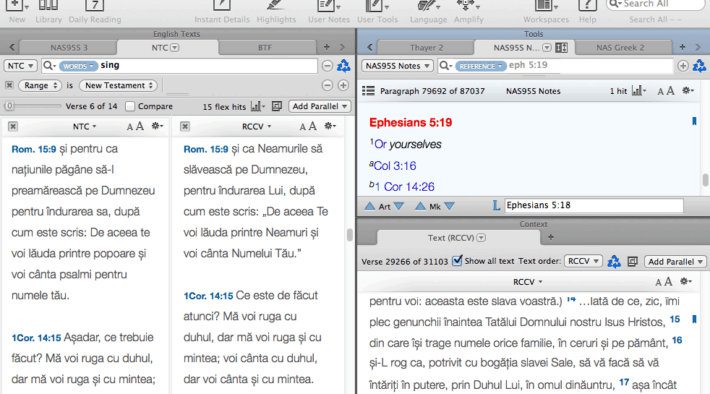The width and height of the screenshot is (710, 394).
Task: Go to previous mark with Mk up
Action: (420, 206)
